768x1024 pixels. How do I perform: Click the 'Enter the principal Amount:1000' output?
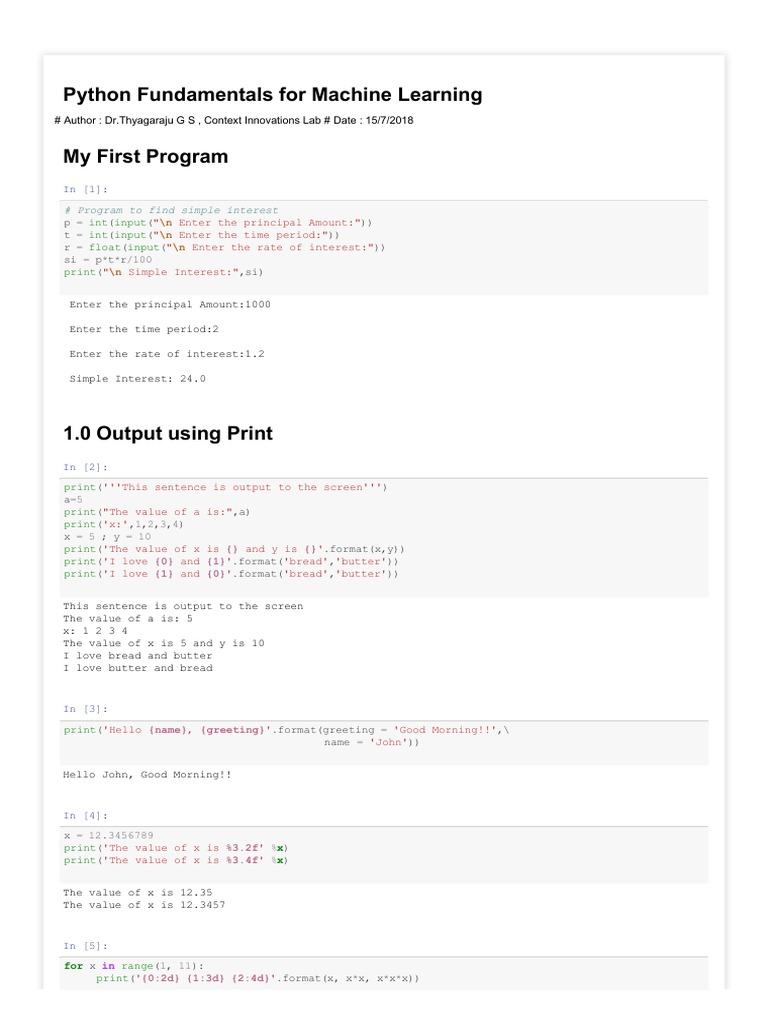pos(170,304)
